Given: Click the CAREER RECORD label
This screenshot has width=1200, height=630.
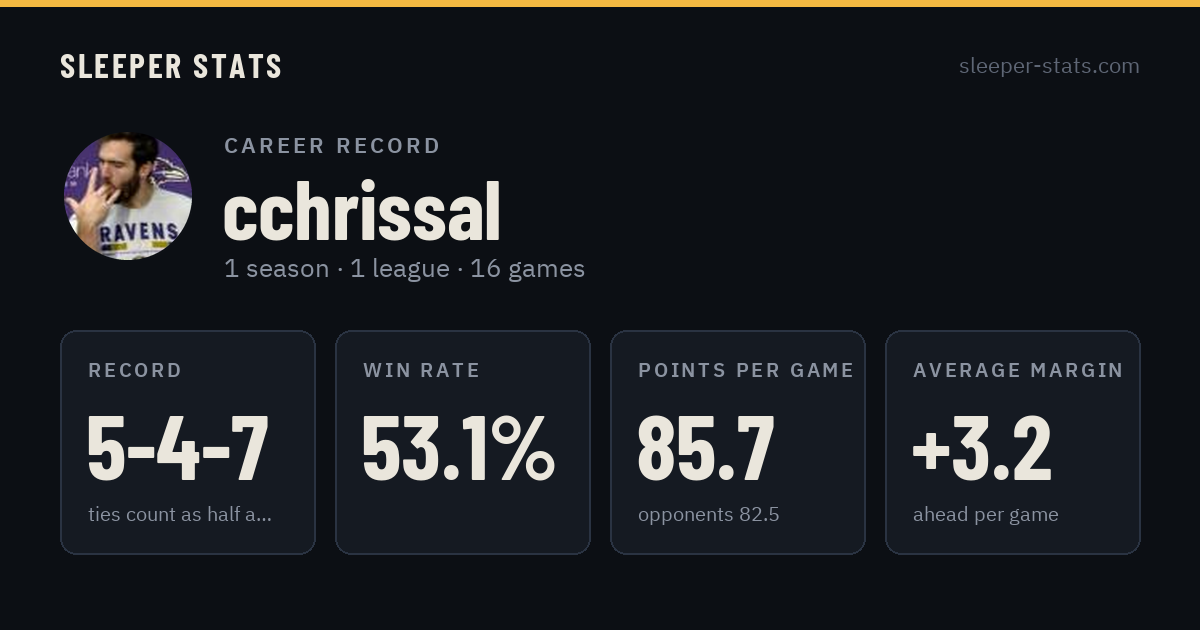Looking at the screenshot, I should point(332,146).
